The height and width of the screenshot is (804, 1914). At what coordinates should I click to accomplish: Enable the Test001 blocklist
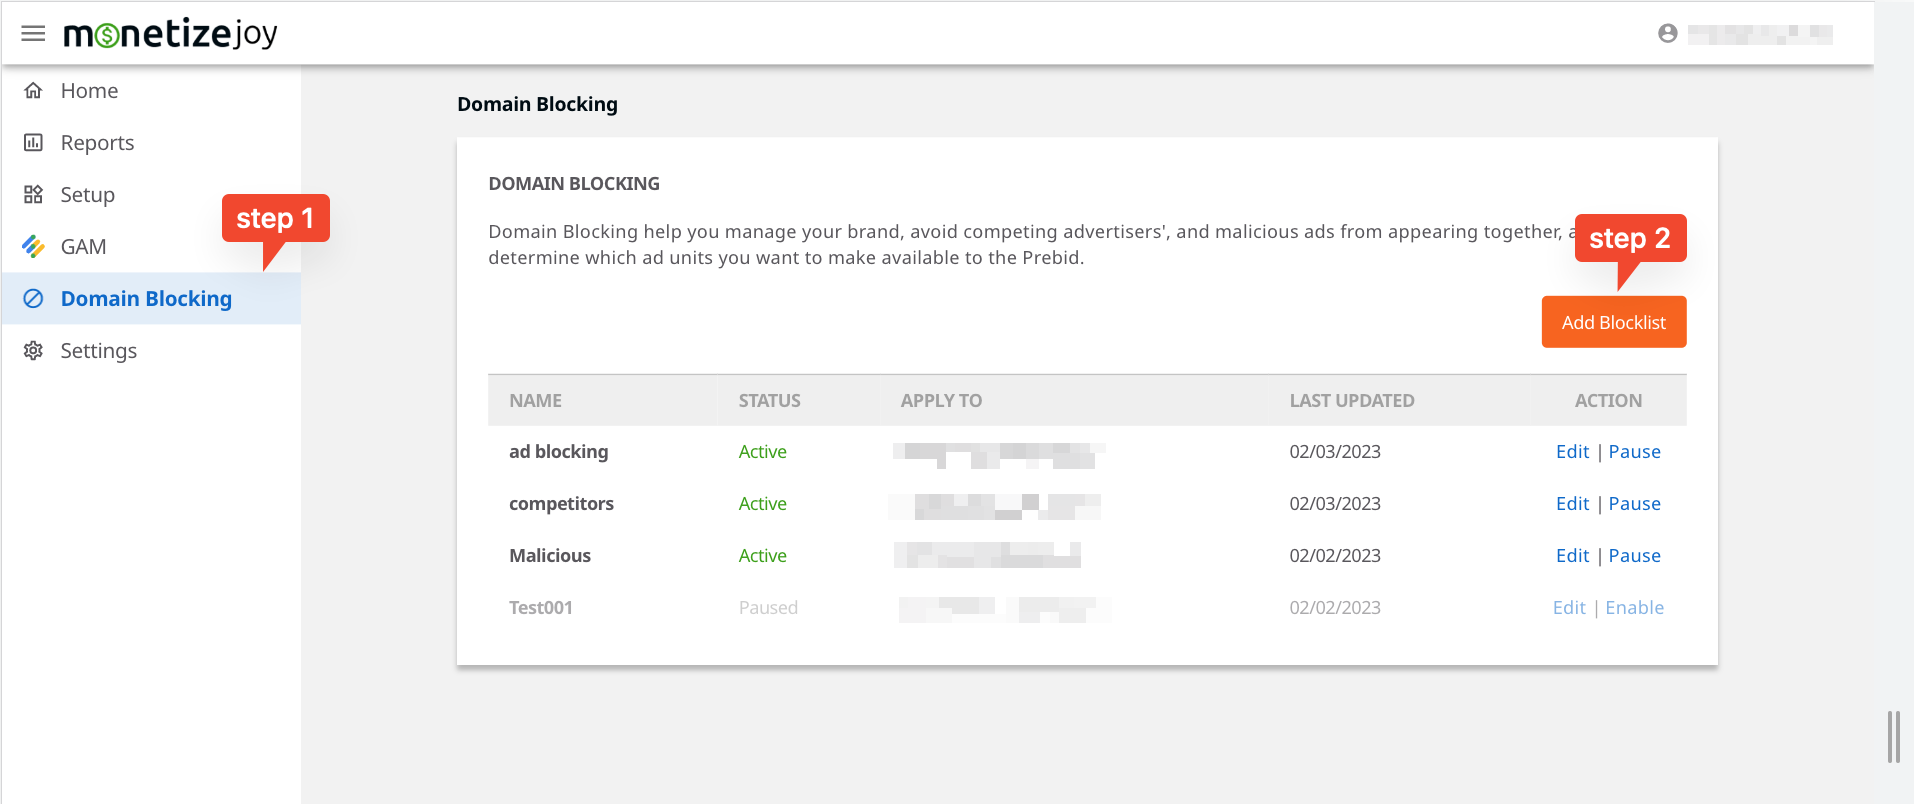(1634, 608)
